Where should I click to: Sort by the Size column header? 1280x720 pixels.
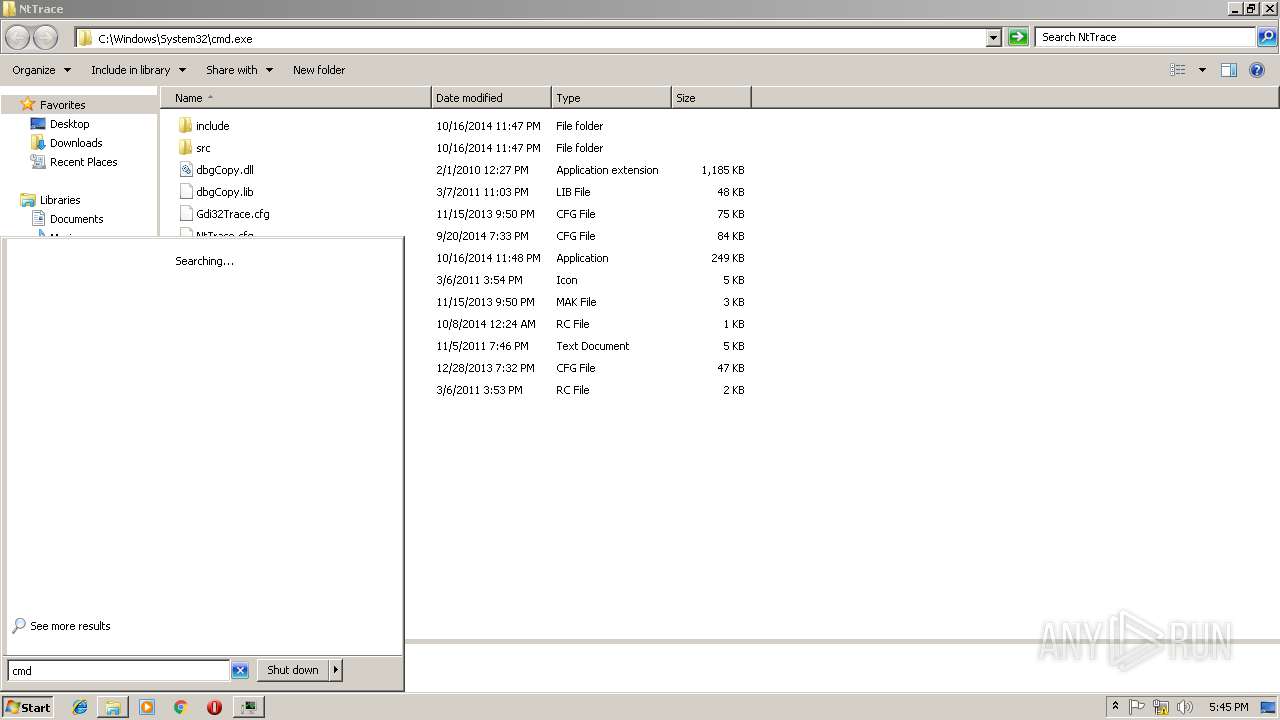pyautogui.click(x=711, y=98)
